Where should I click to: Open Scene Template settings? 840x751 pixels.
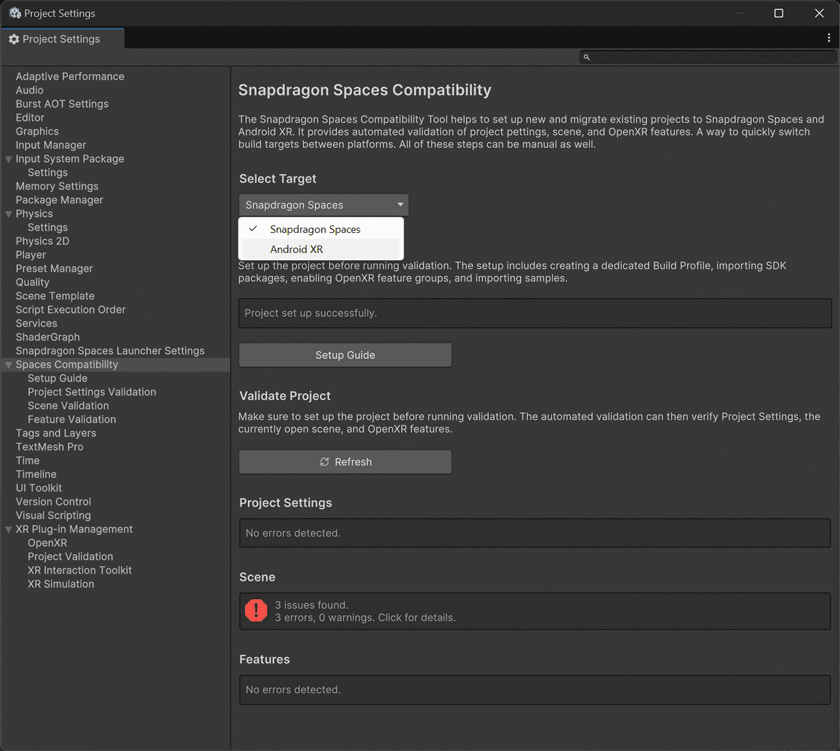tap(55, 296)
